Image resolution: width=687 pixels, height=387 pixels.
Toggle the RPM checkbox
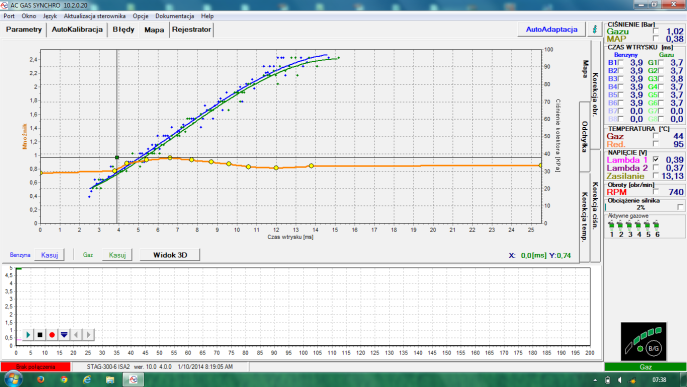(656, 192)
